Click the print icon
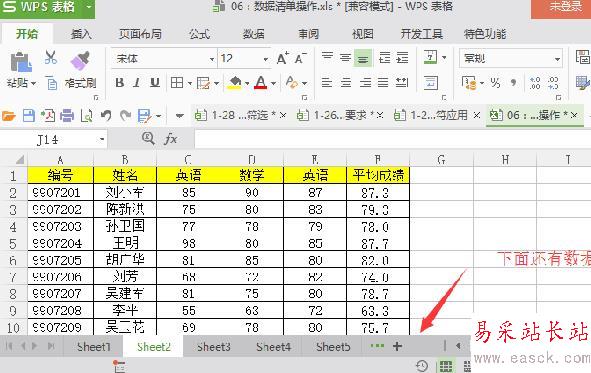This screenshot has width=591, height=373. [67, 115]
